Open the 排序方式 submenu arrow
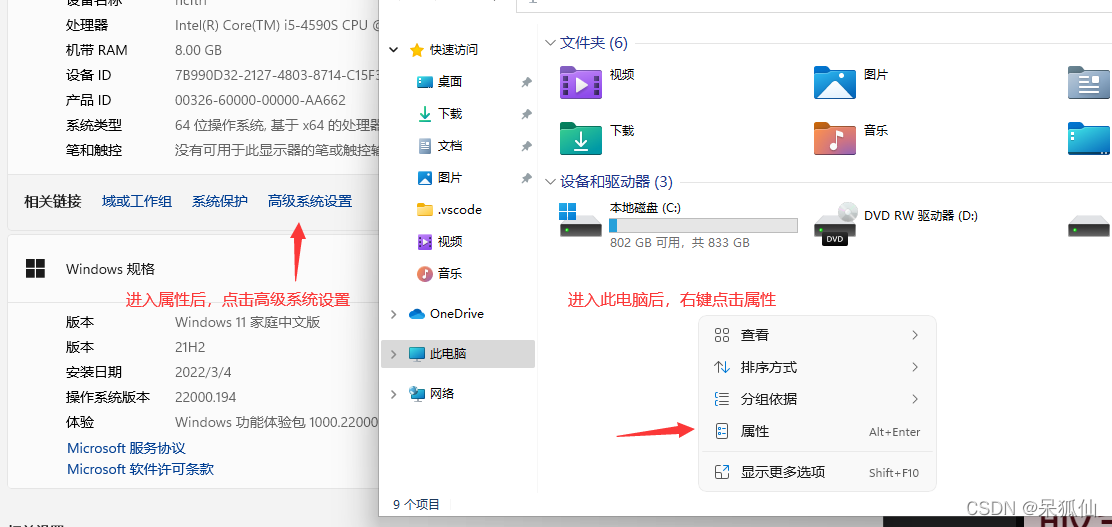This screenshot has width=1112, height=527. (915, 367)
